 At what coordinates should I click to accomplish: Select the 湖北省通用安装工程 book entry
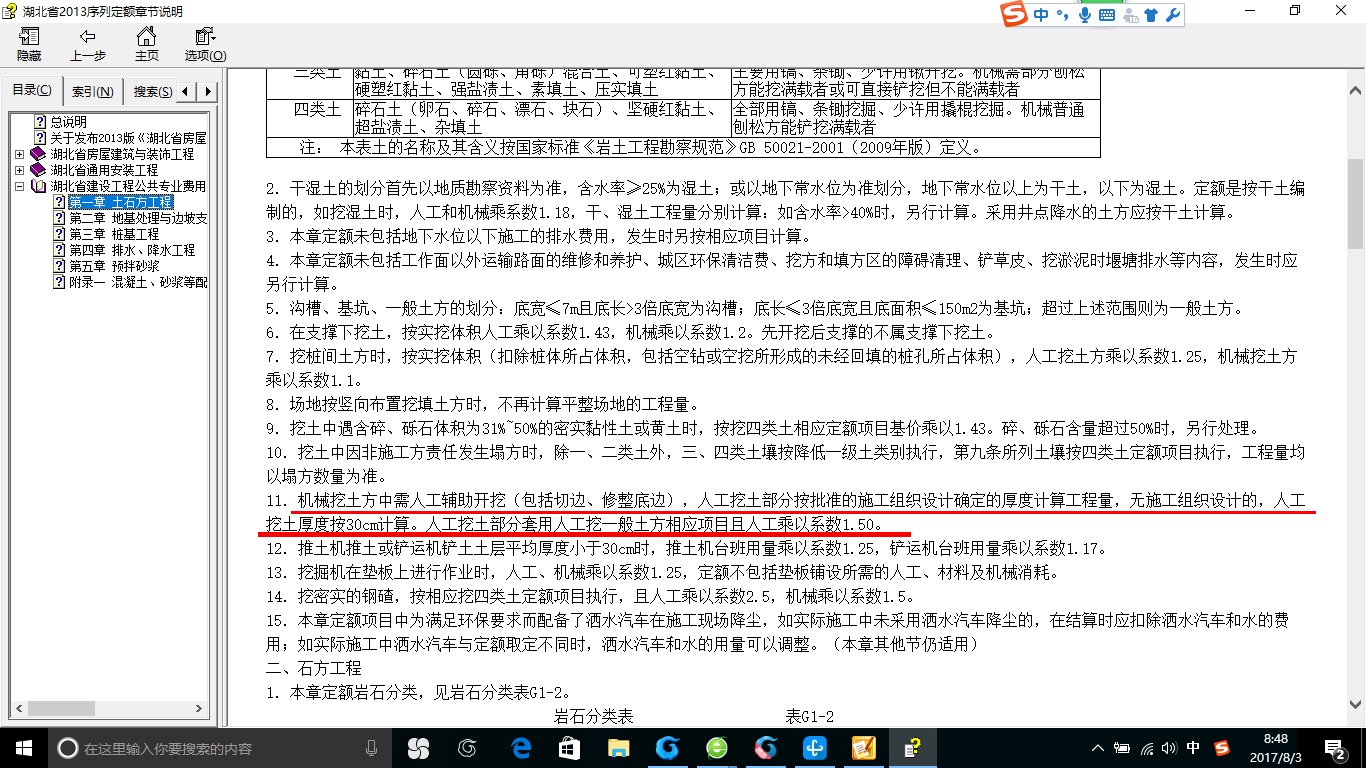coord(104,170)
